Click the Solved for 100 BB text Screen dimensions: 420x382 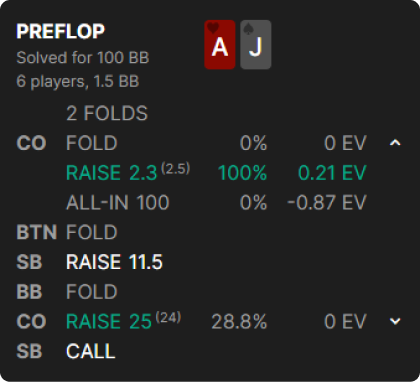click(x=83, y=58)
